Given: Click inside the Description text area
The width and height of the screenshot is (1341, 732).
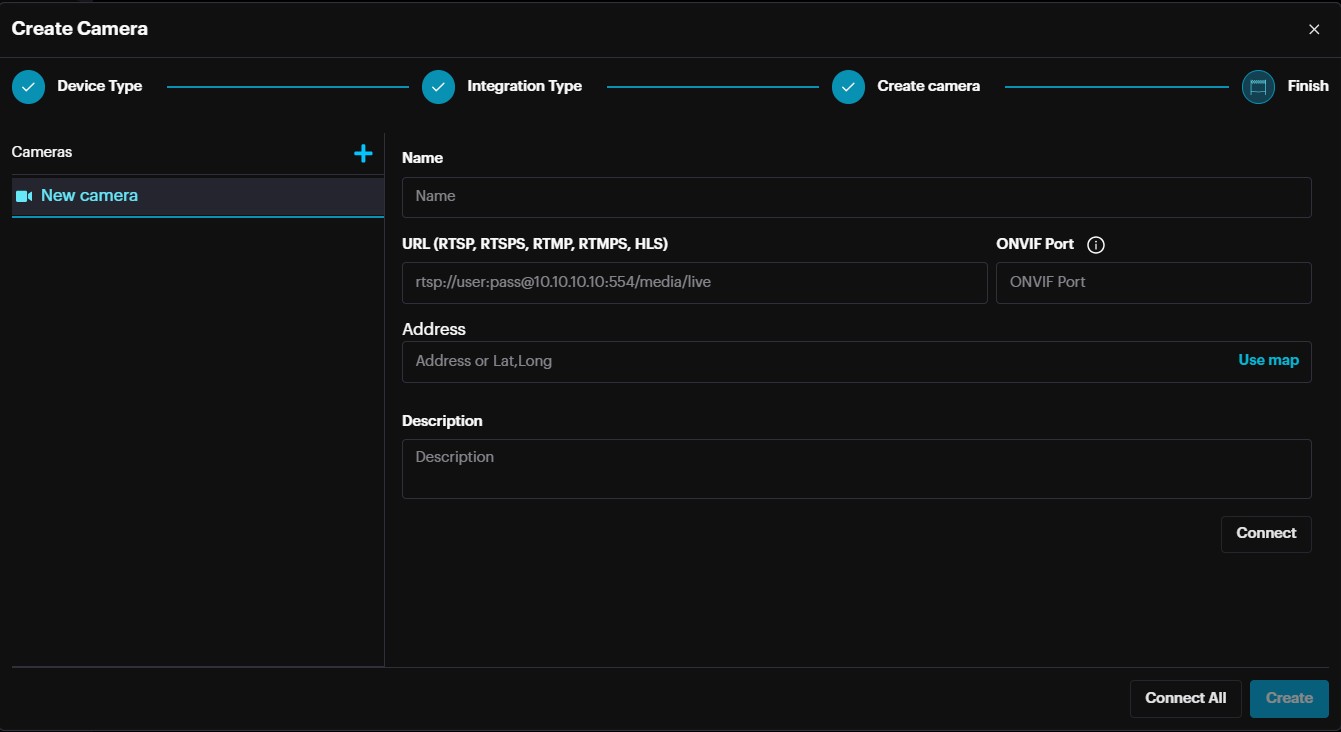Looking at the screenshot, I should (856, 468).
